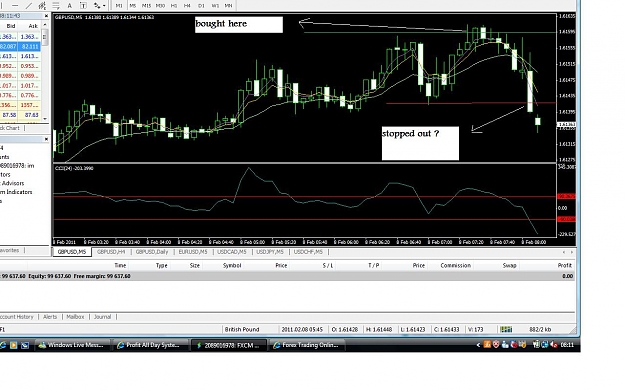Open Forex Trading Online taskbar window

point(306,345)
